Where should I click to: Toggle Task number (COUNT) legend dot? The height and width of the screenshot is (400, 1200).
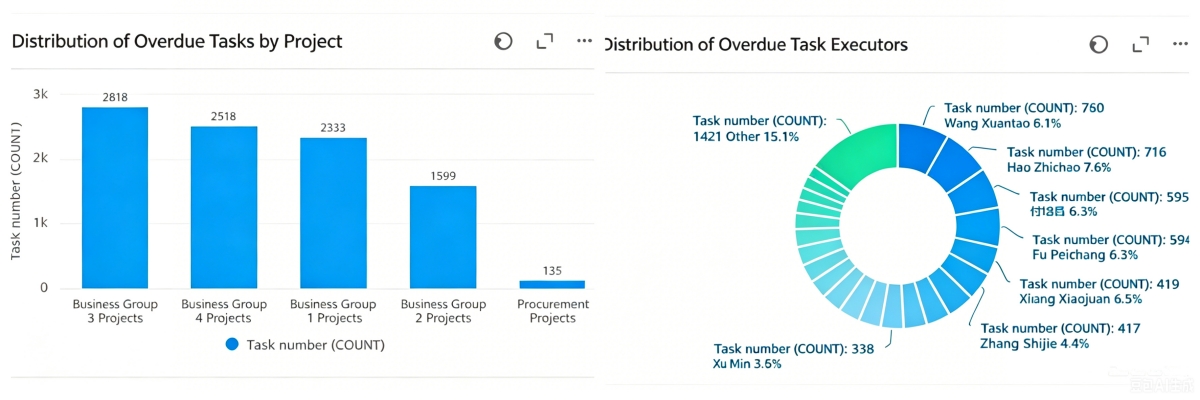[232, 344]
